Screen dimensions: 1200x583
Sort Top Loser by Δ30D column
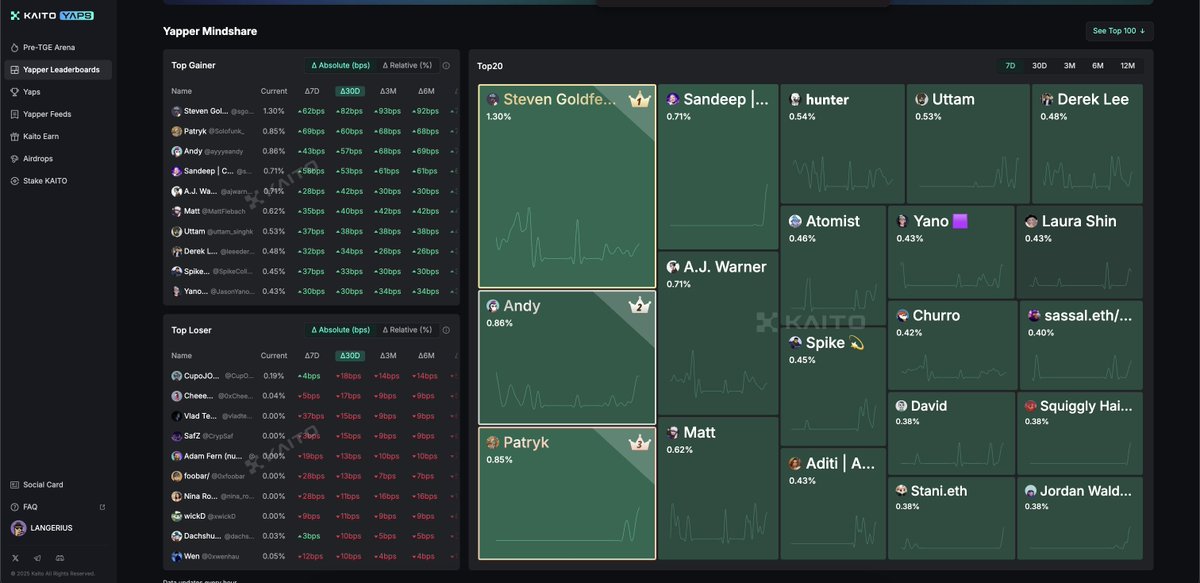350,355
